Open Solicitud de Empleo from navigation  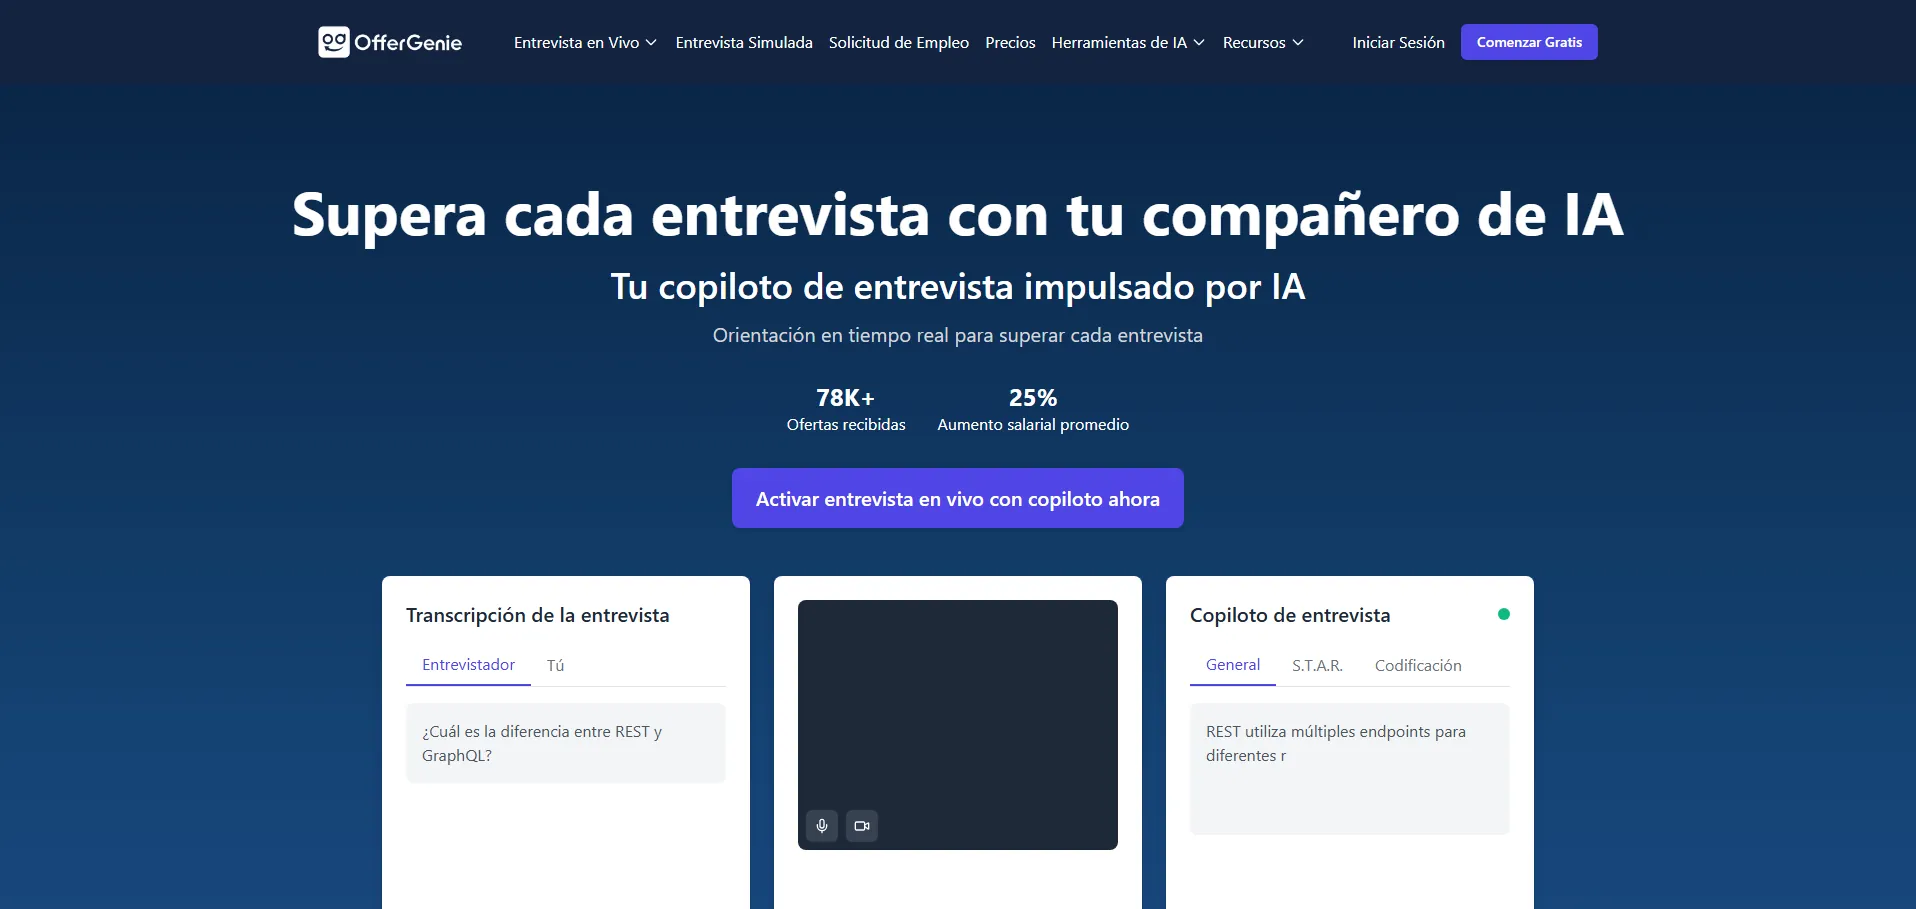[898, 42]
